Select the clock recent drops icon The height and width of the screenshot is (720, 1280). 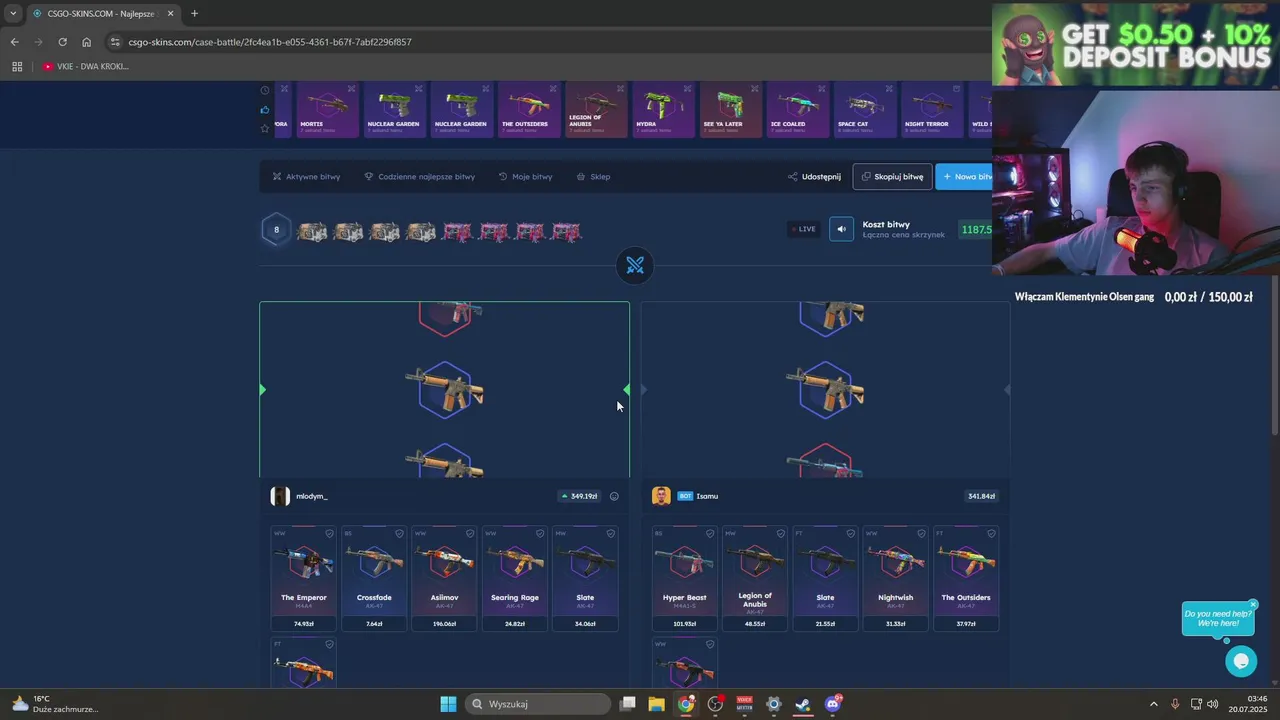(x=265, y=90)
